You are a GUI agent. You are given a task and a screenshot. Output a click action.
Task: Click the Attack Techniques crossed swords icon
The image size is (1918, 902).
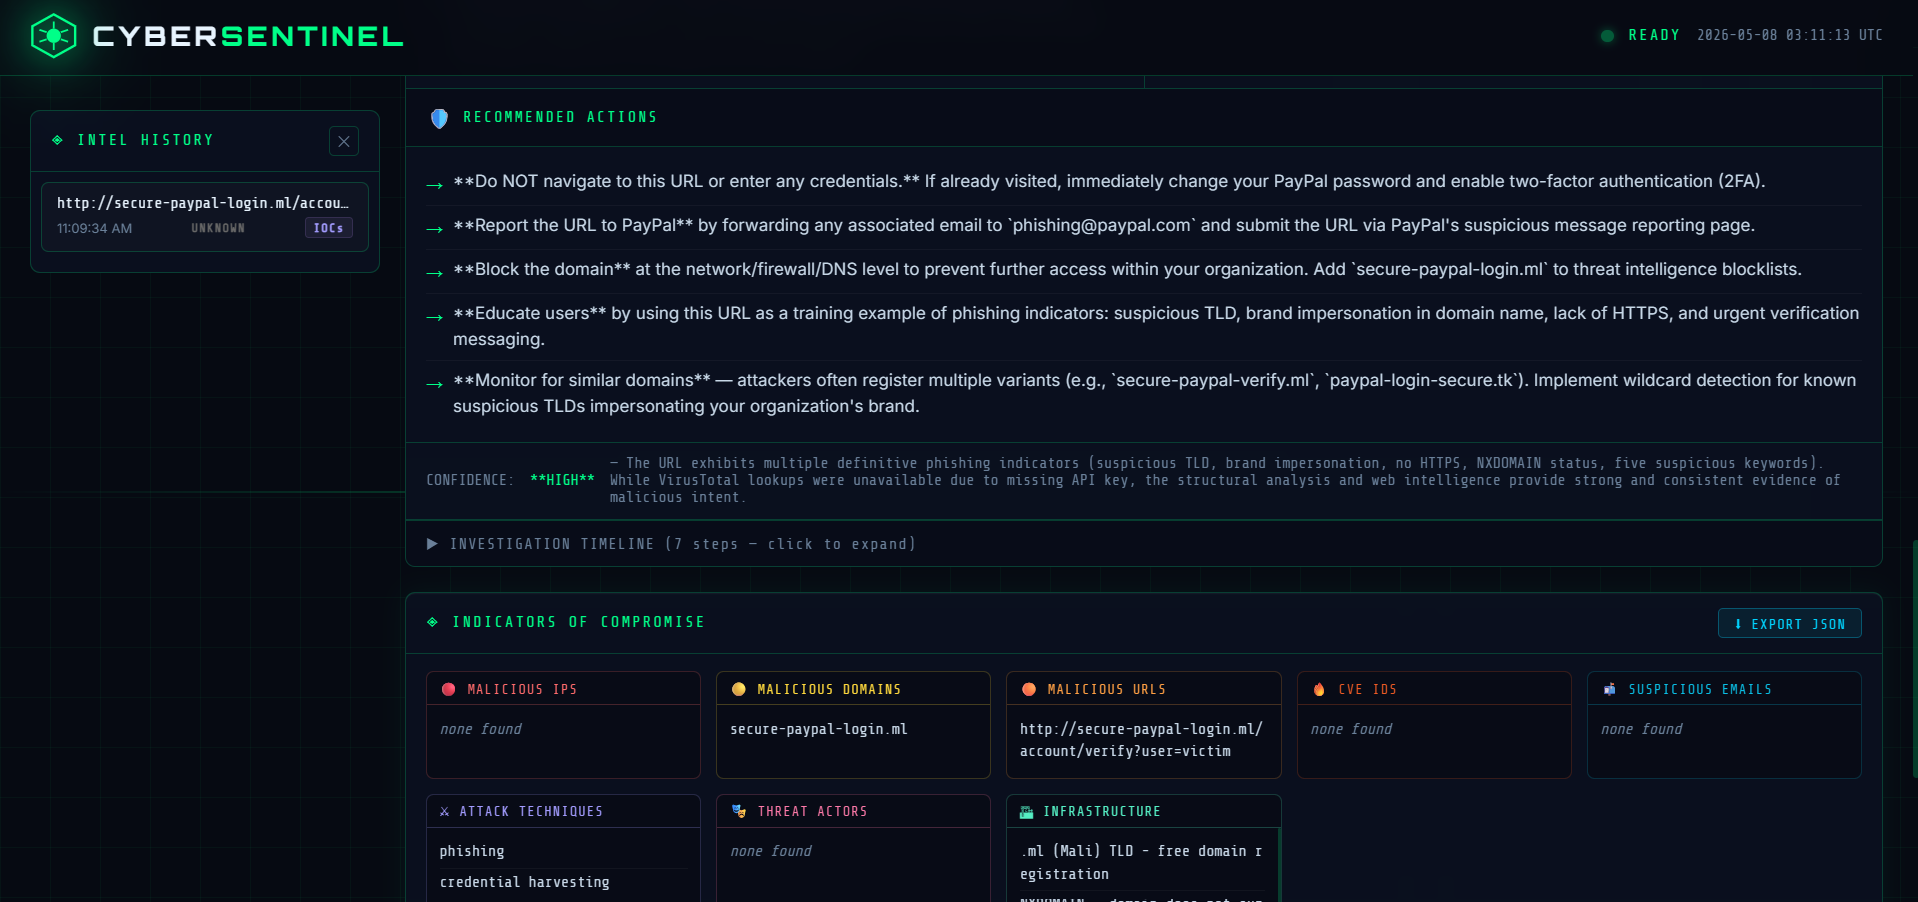pos(444,811)
